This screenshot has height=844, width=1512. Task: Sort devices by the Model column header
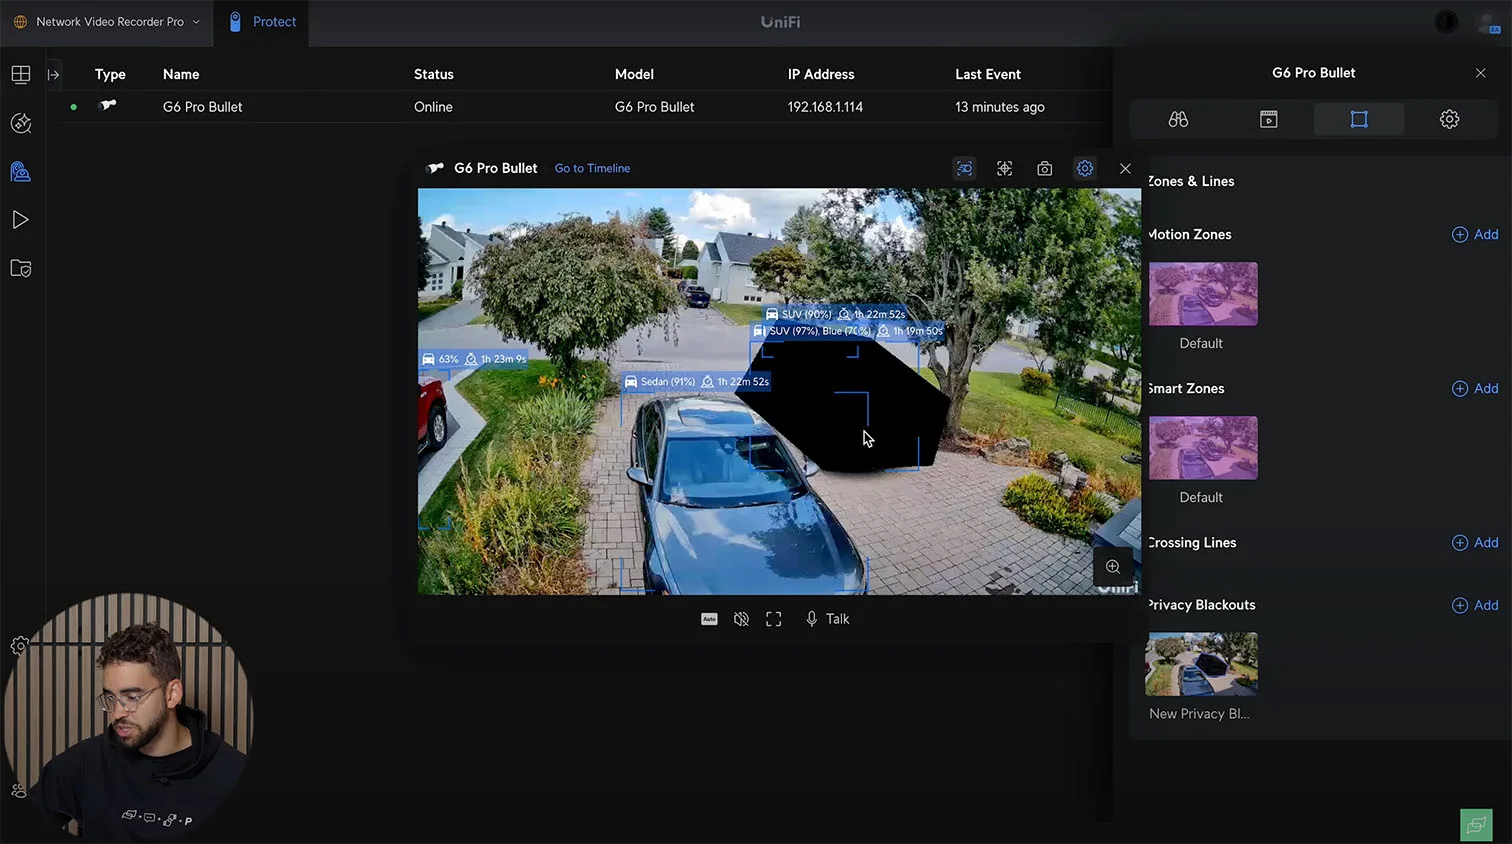[x=634, y=74]
